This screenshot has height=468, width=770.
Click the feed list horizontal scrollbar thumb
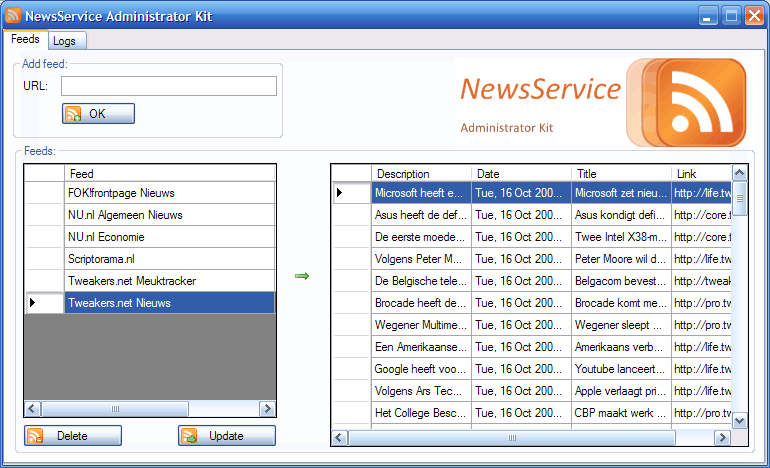[115, 409]
